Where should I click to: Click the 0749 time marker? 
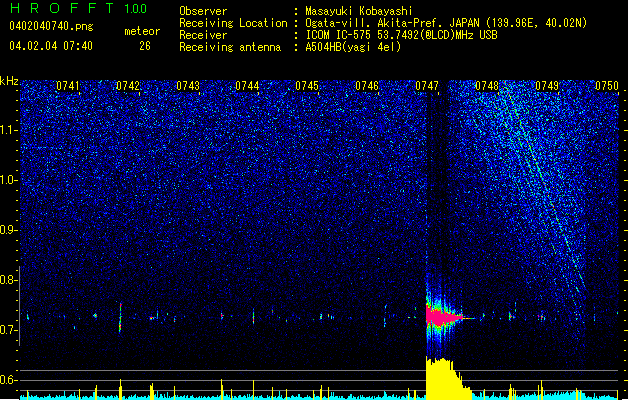(x=547, y=86)
